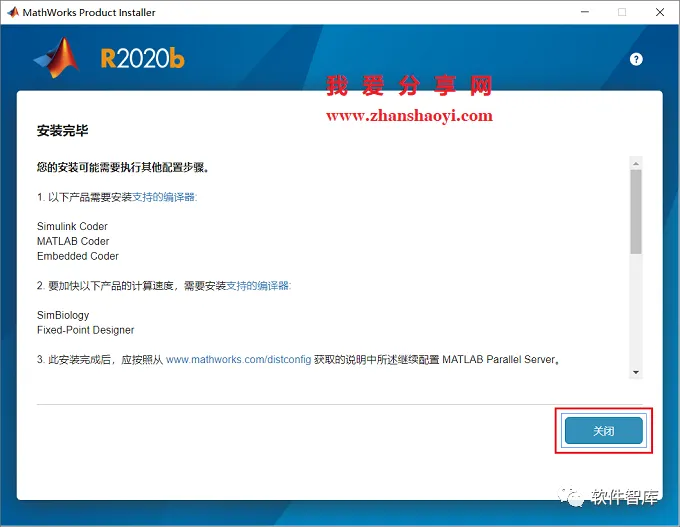Select the text Simulink Coder
The image size is (680, 527).
coord(72,226)
